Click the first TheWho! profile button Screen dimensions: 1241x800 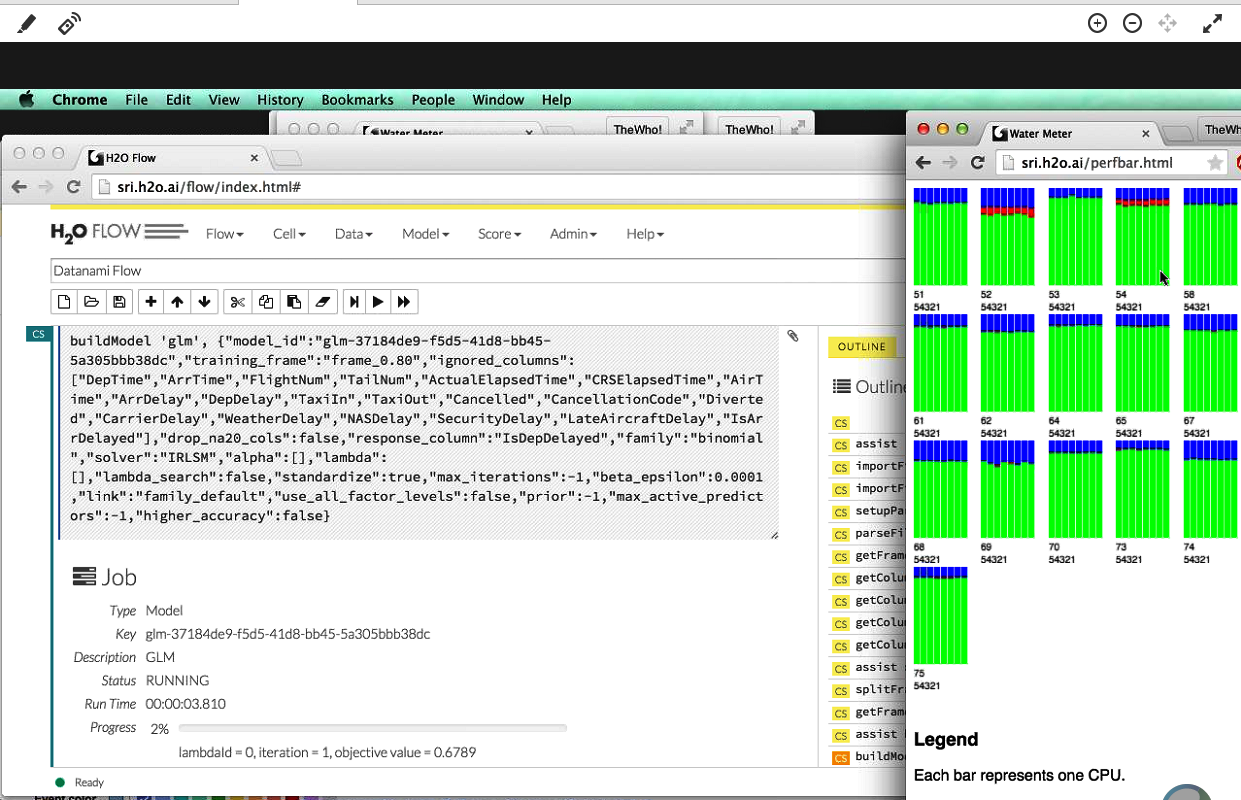pyautogui.click(x=637, y=129)
